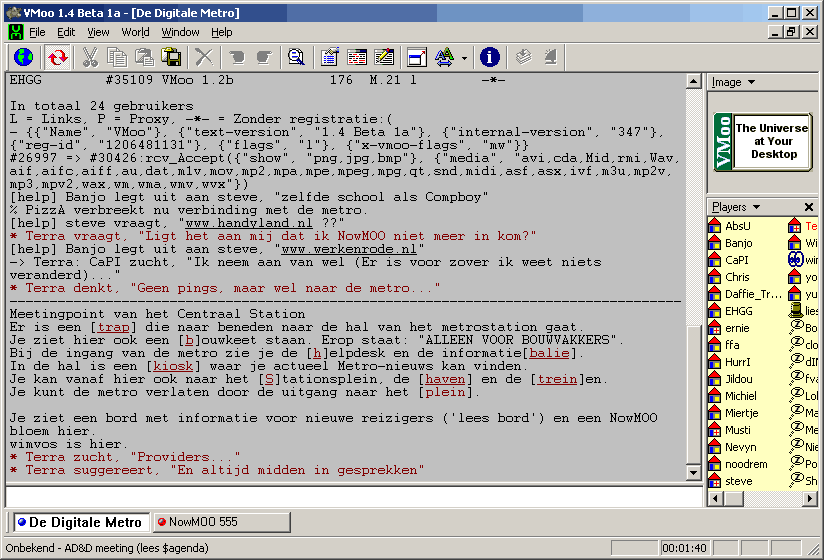
Task: Click The Universe at Your Desktop banner
Action: (763, 142)
